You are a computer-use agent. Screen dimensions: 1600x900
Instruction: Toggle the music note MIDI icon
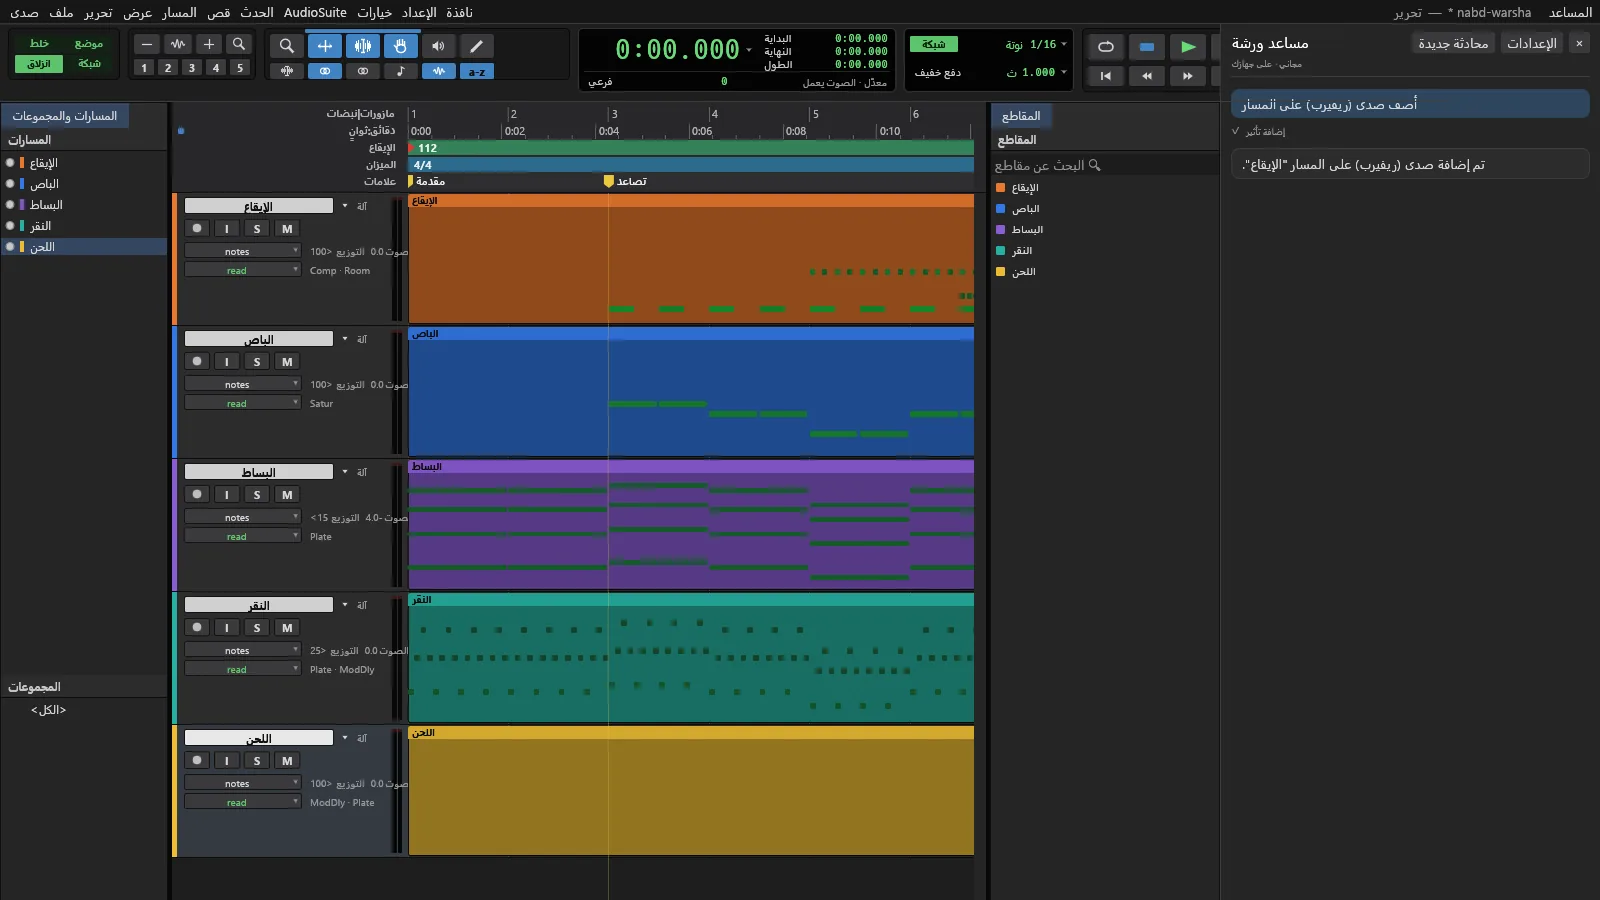click(x=400, y=71)
